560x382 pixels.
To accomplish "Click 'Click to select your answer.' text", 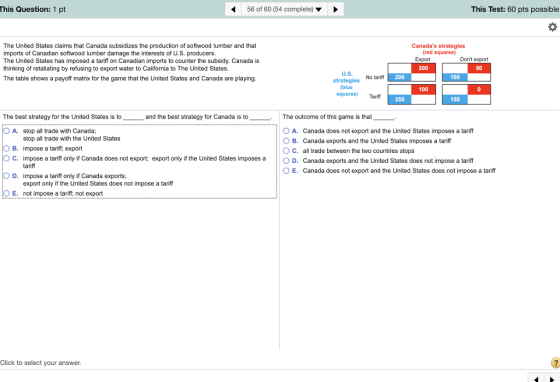I will tap(40, 363).
